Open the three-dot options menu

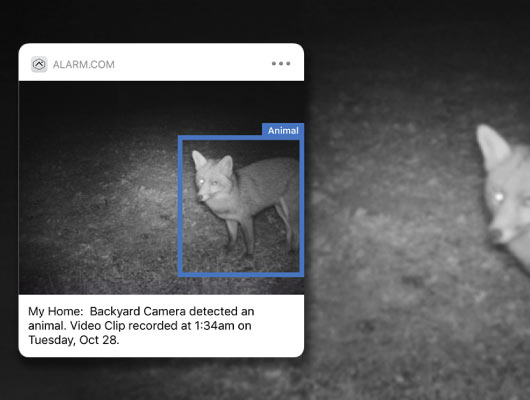[281, 64]
